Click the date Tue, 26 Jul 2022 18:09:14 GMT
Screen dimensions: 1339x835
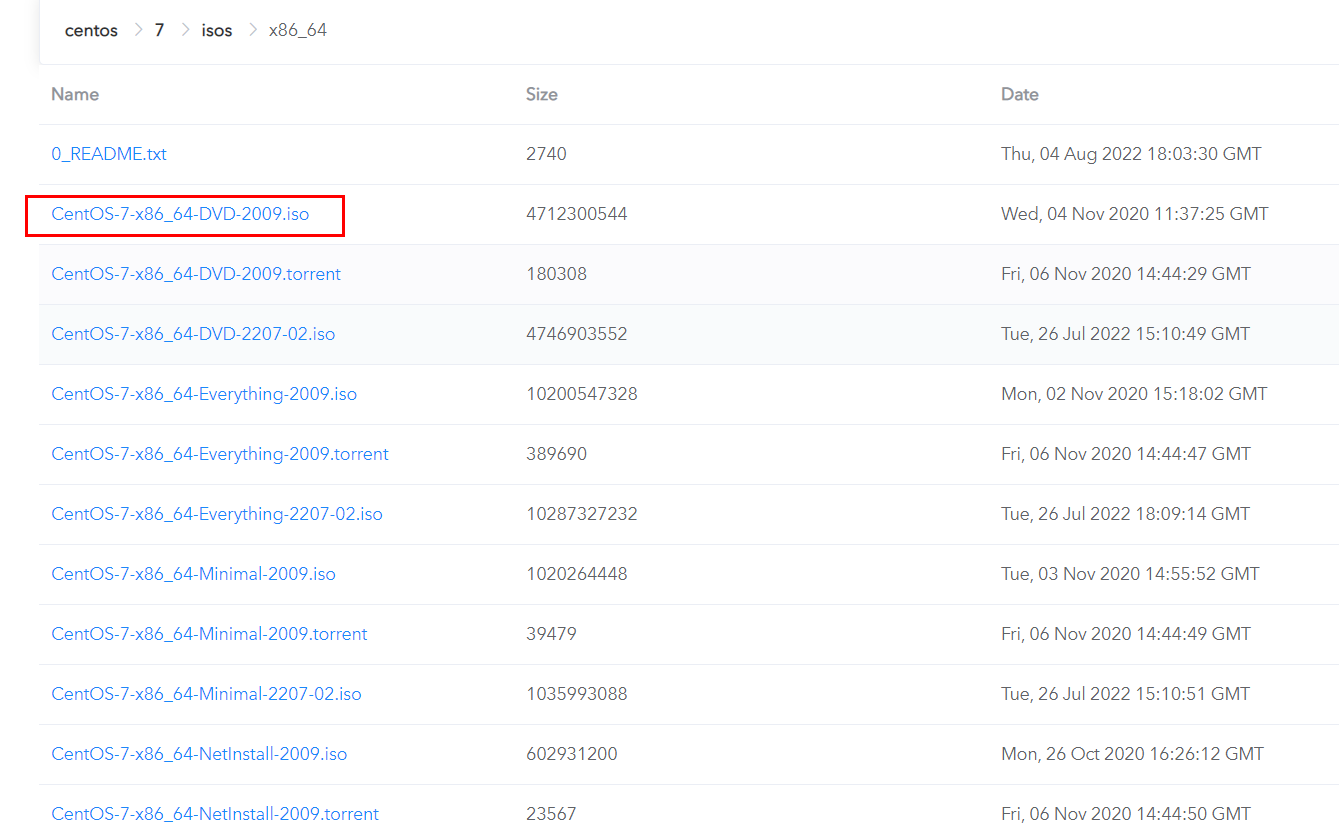click(1125, 514)
